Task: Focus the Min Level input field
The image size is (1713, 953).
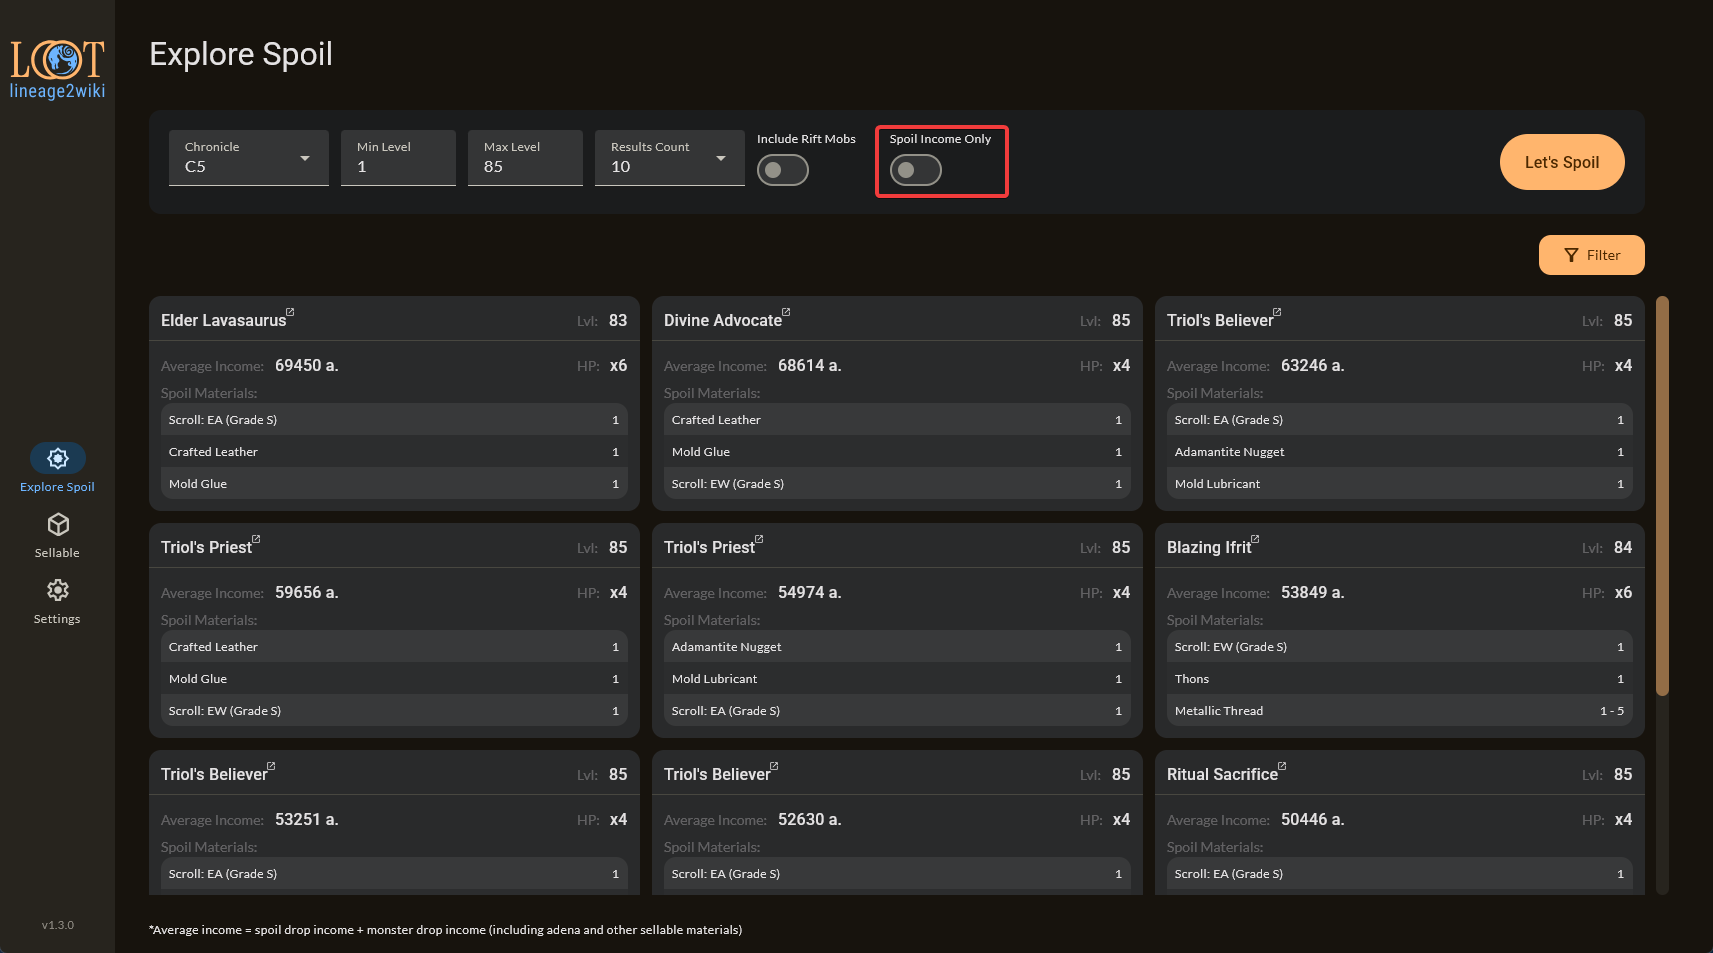Action: coord(398,166)
